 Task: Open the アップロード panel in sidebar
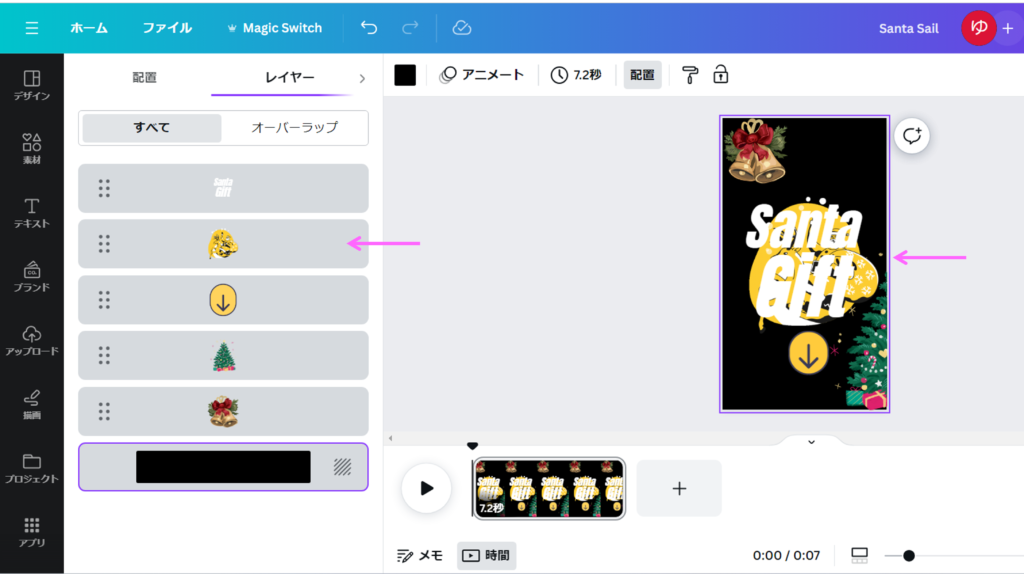pos(32,340)
